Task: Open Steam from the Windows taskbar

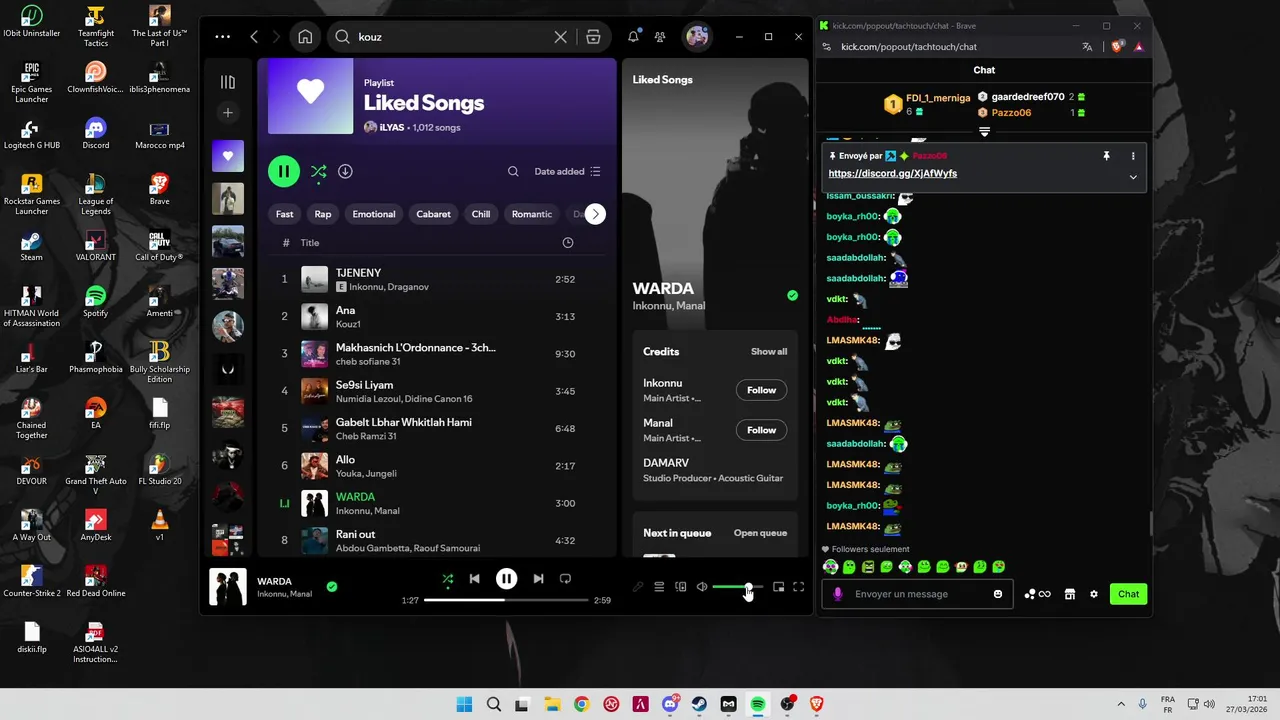Action: [x=699, y=704]
